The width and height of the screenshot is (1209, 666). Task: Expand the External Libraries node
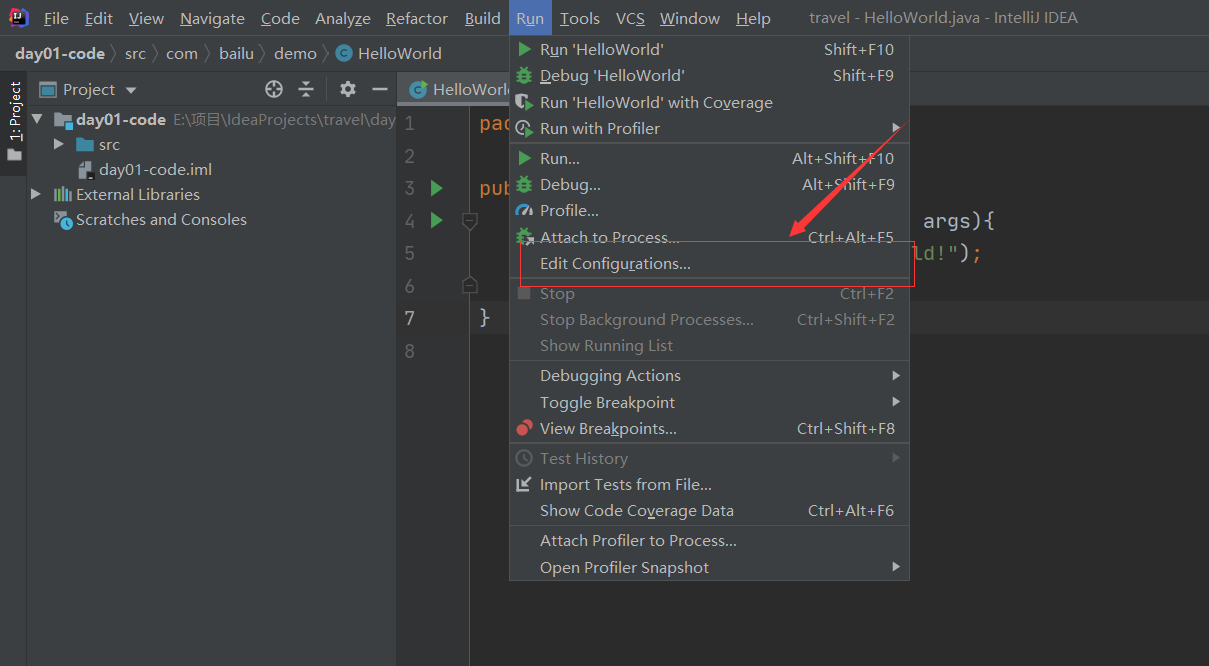pyautogui.click(x=37, y=194)
